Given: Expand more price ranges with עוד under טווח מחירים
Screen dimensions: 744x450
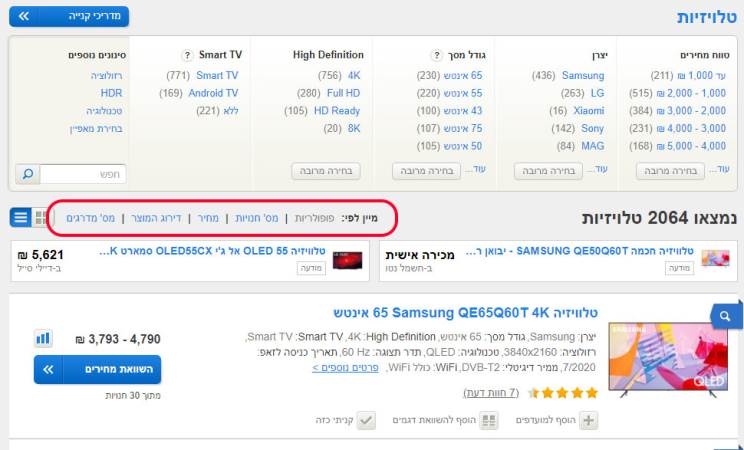Looking at the screenshot, I should [x=721, y=170].
